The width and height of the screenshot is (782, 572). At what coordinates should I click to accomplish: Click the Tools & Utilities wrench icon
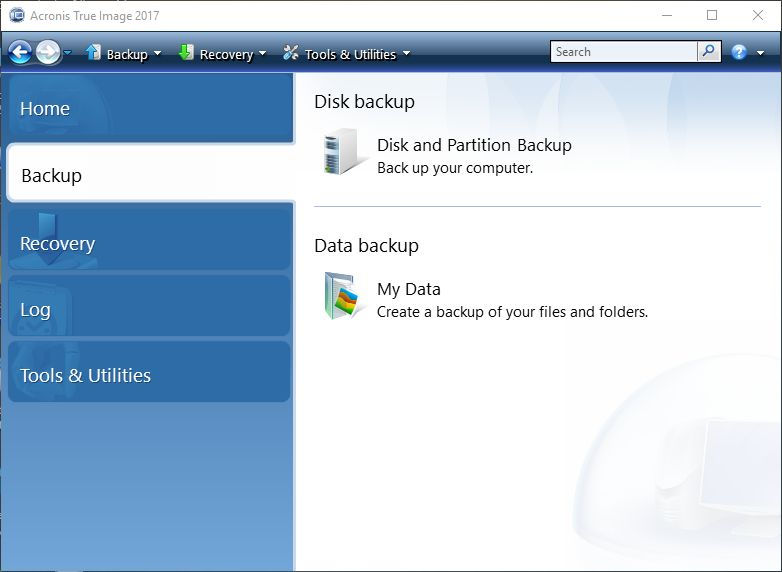coord(290,52)
